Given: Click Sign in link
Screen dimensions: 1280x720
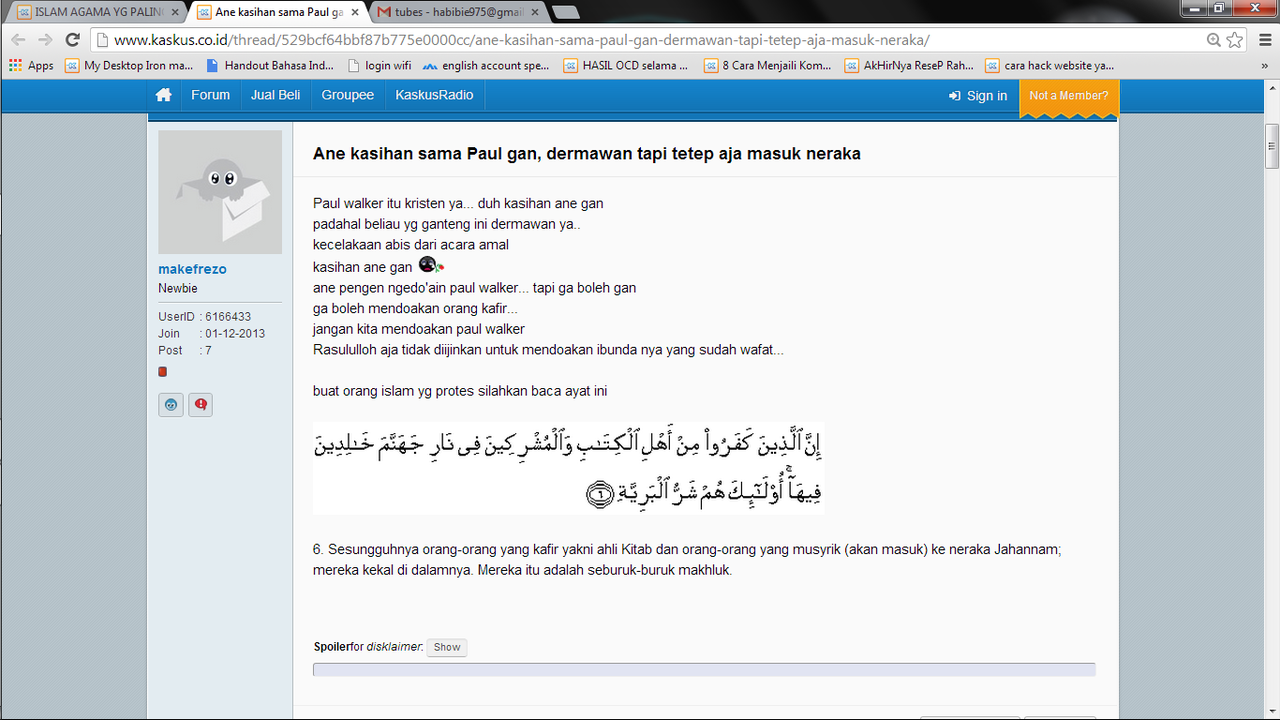Looking at the screenshot, I should pyautogui.click(x=978, y=96).
